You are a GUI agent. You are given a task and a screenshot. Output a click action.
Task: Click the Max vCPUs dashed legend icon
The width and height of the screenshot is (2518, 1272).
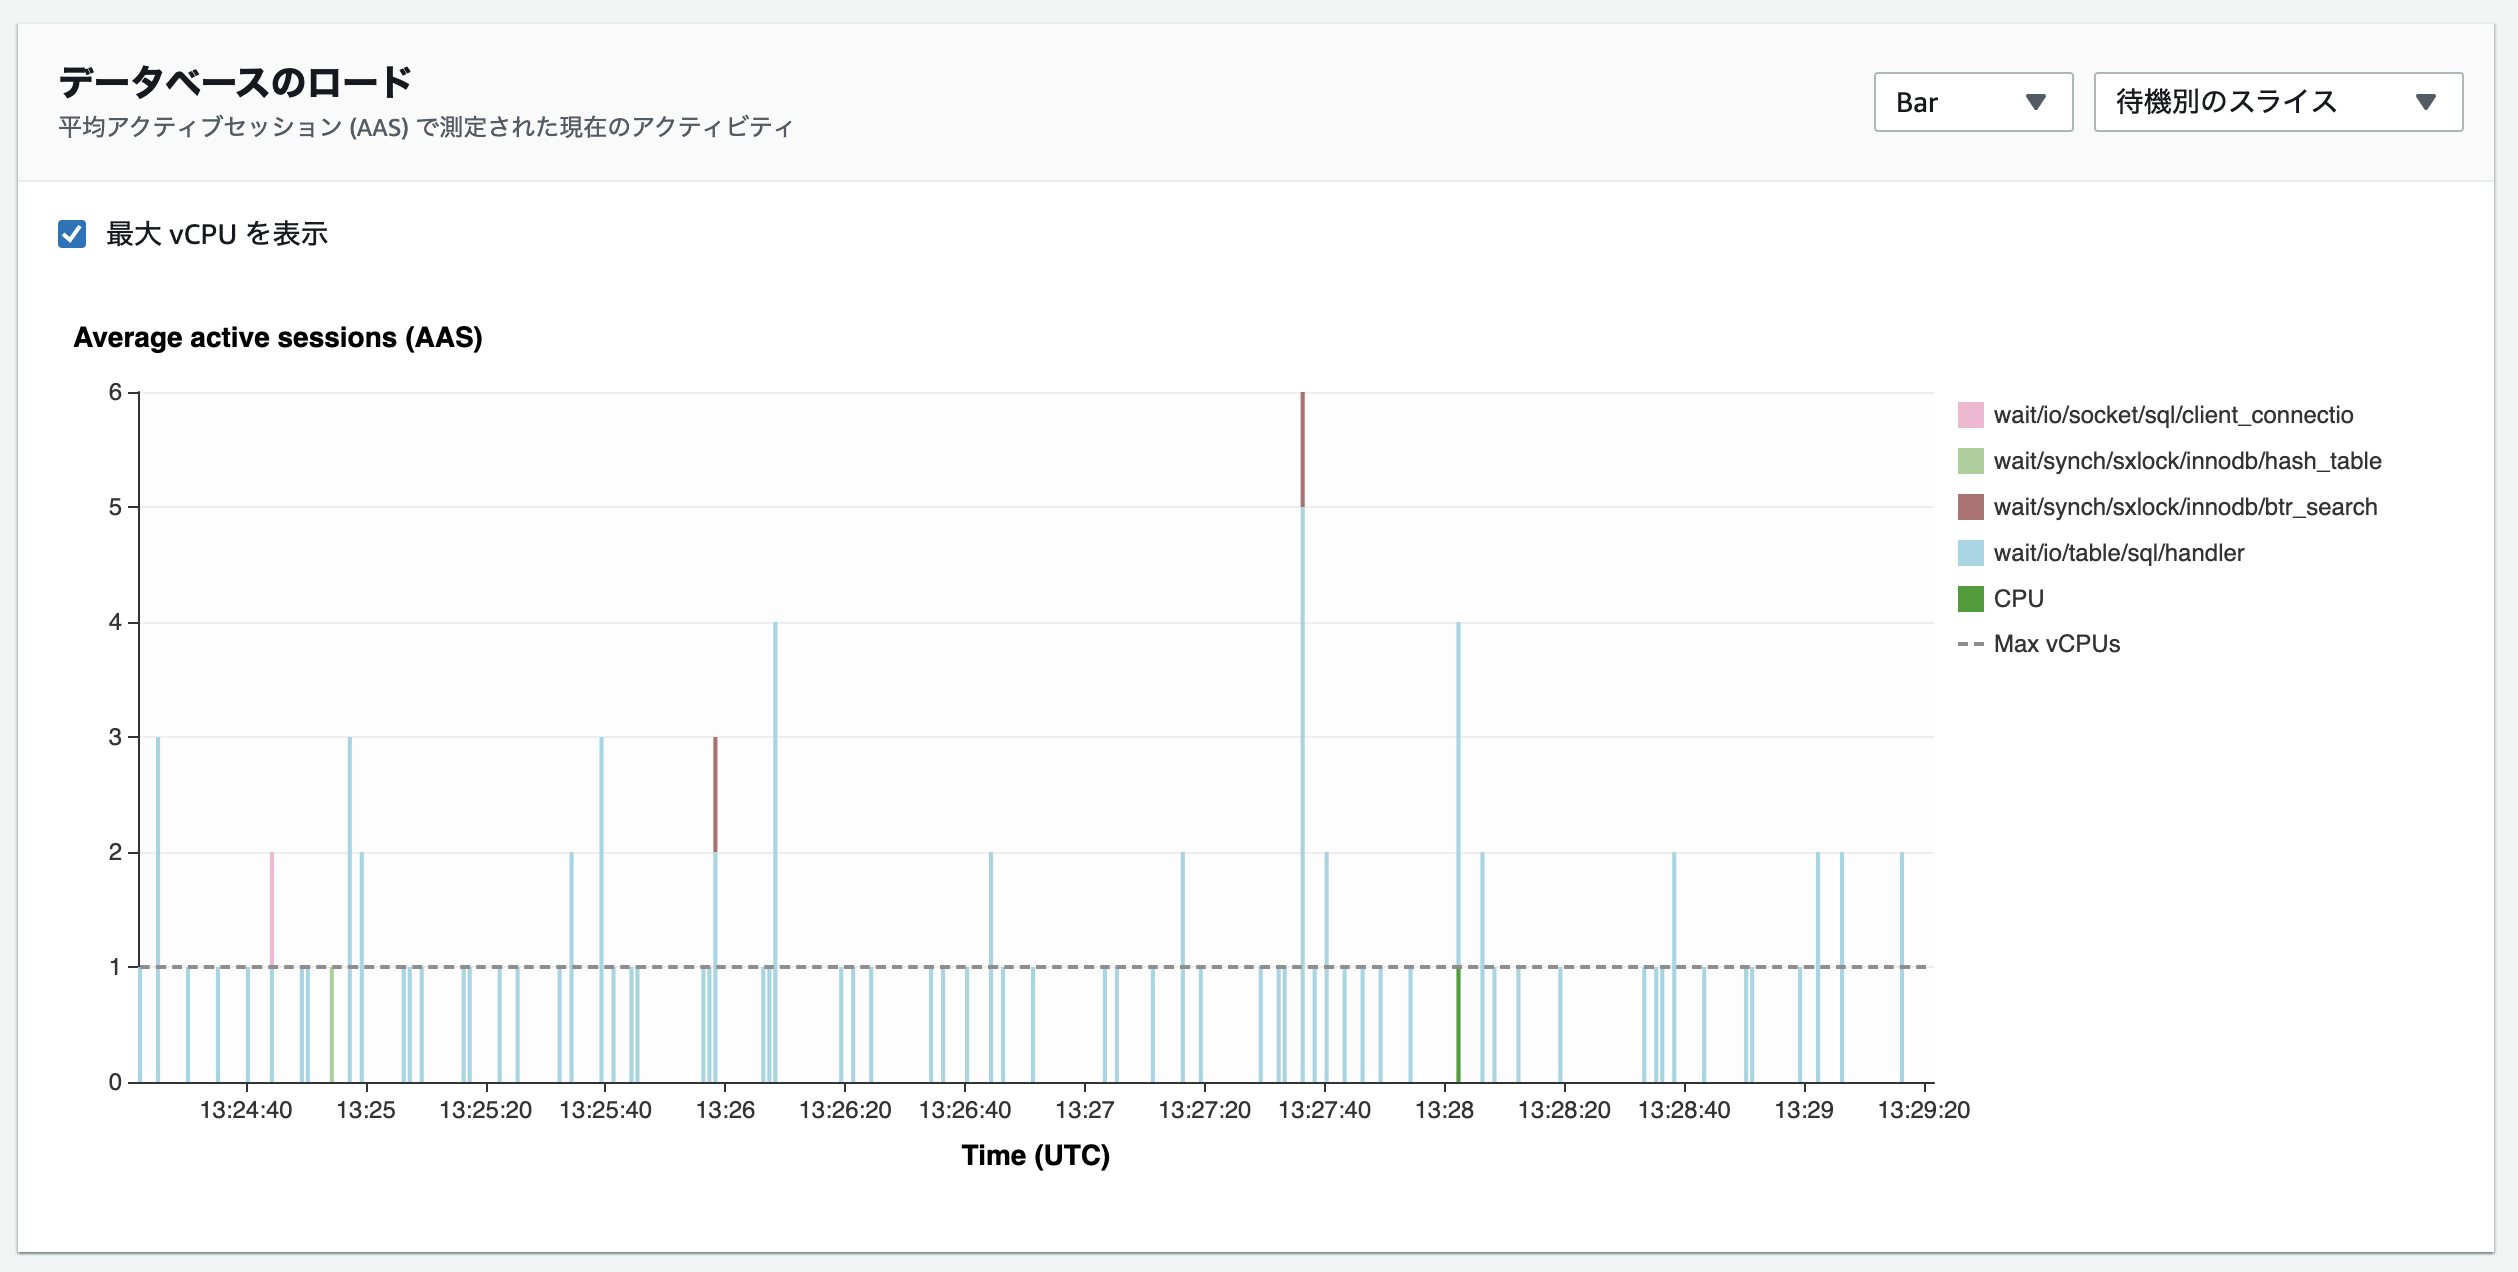tap(1970, 644)
